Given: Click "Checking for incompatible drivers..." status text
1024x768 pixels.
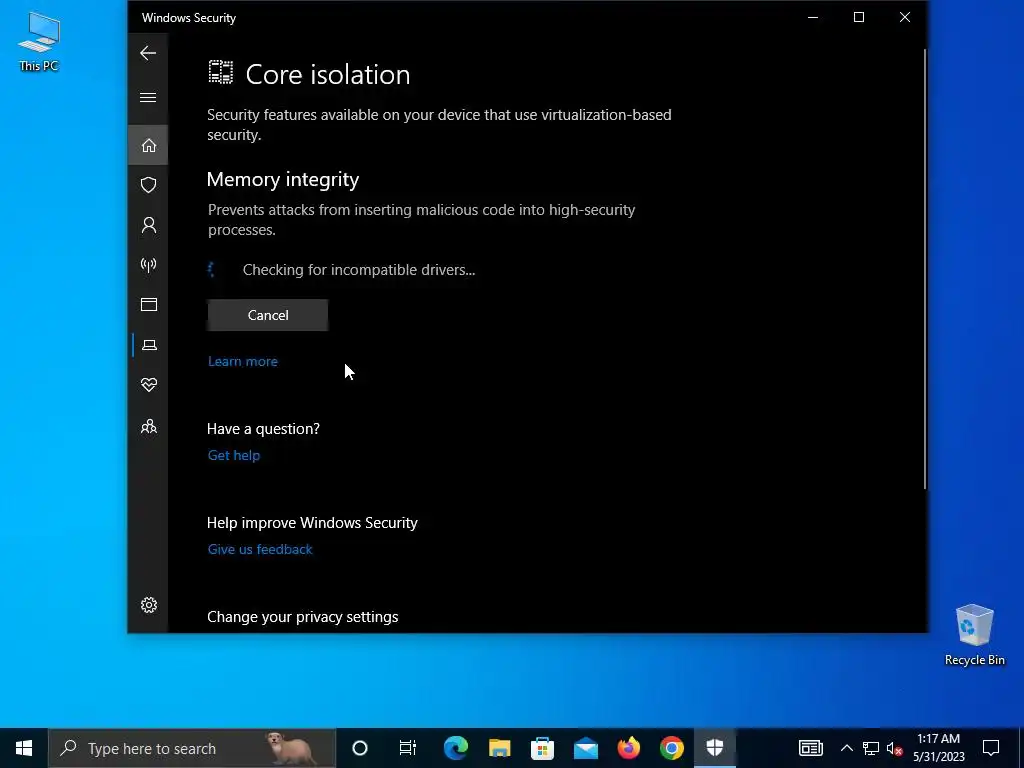Looking at the screenshot, I should (359, 270).
